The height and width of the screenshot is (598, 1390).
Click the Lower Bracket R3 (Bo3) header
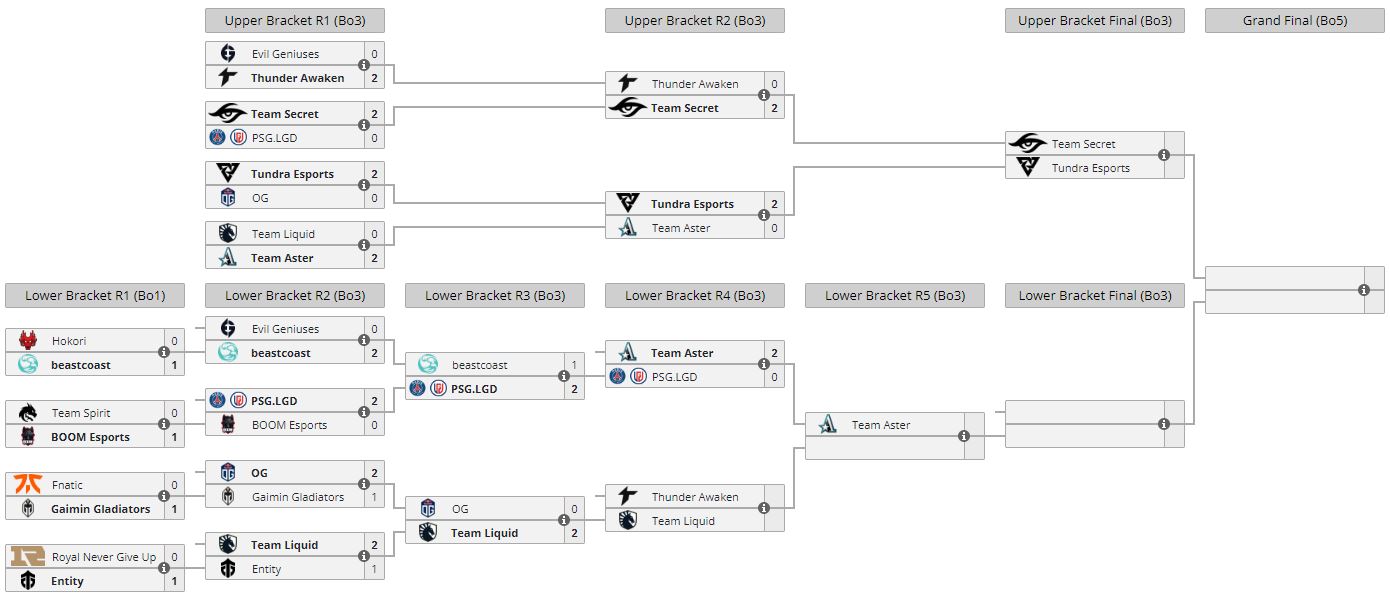pyautogui.click(x=494, y=295)
